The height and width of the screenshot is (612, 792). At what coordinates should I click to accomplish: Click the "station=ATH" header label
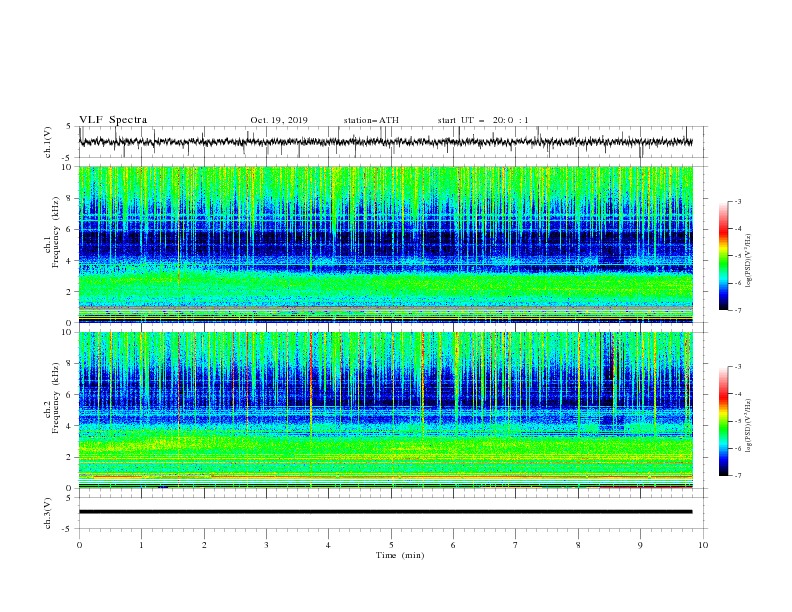(x=371, y=120)
